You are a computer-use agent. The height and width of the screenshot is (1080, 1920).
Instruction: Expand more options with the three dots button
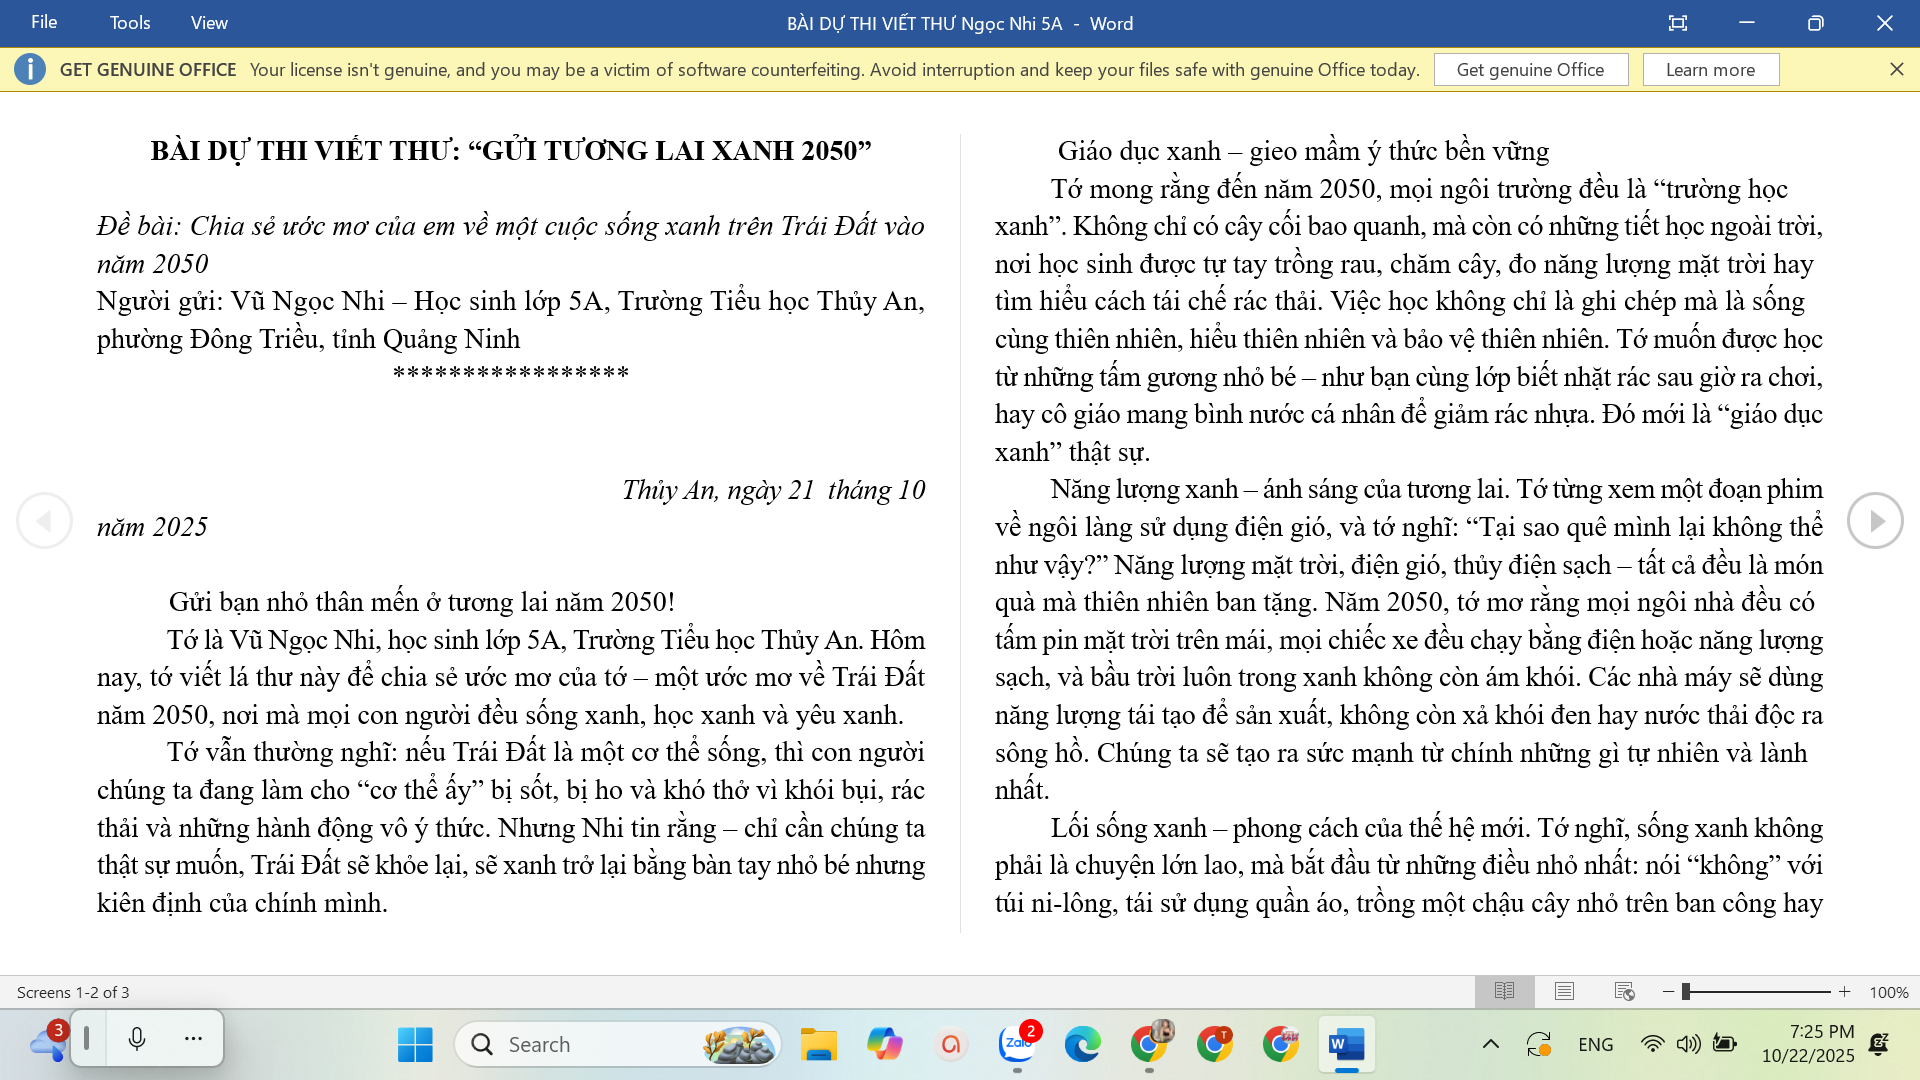(x=193, y=1039)
